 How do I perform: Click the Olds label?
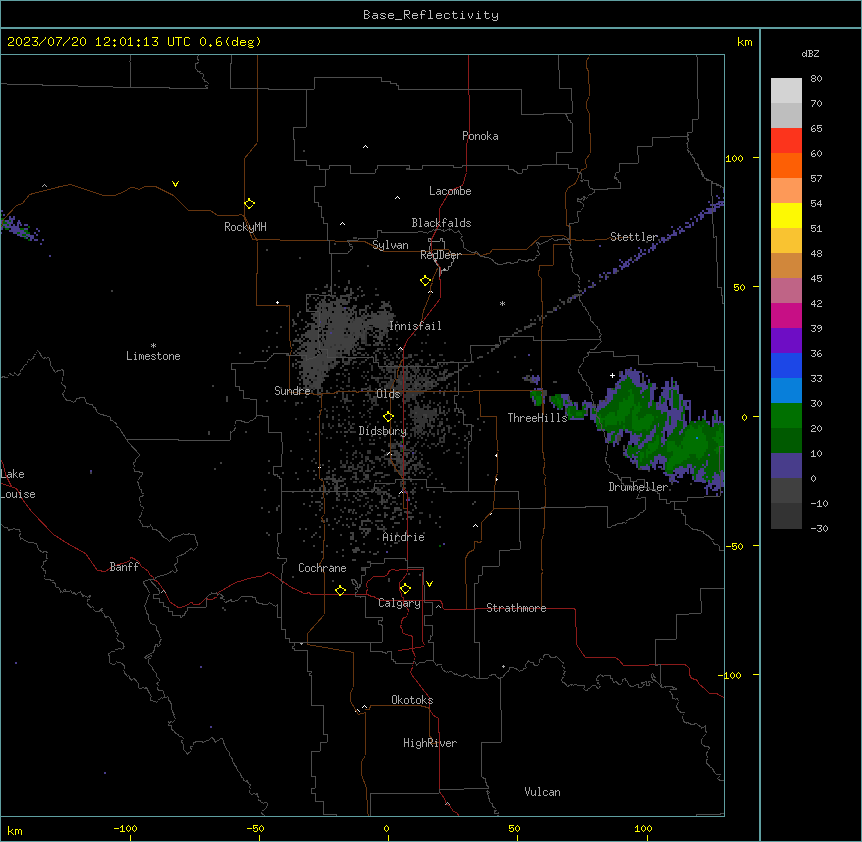click(x=388, y=394)
